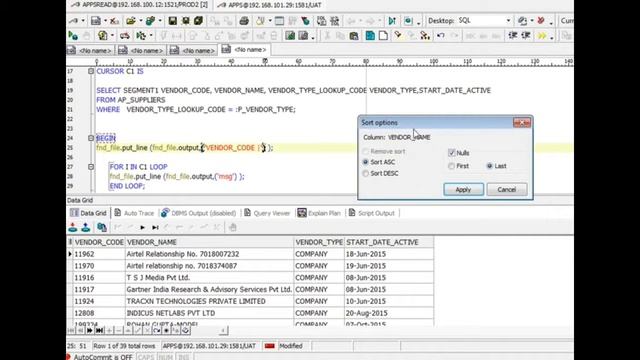The image size is (640, 360).
Task: Click the Find flashlight toolbar icon
Action: [397, 36]
